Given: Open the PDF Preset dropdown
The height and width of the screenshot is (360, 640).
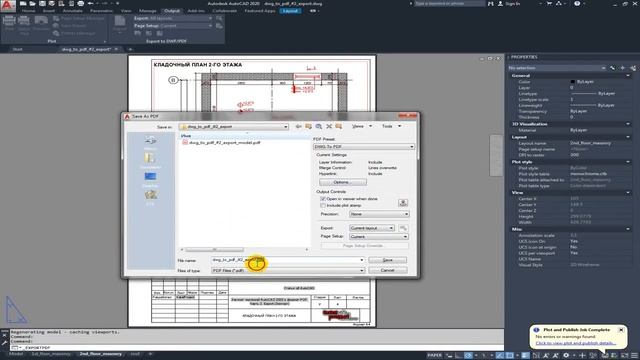Looking at the screenshot, I should [x=364, y=147].
